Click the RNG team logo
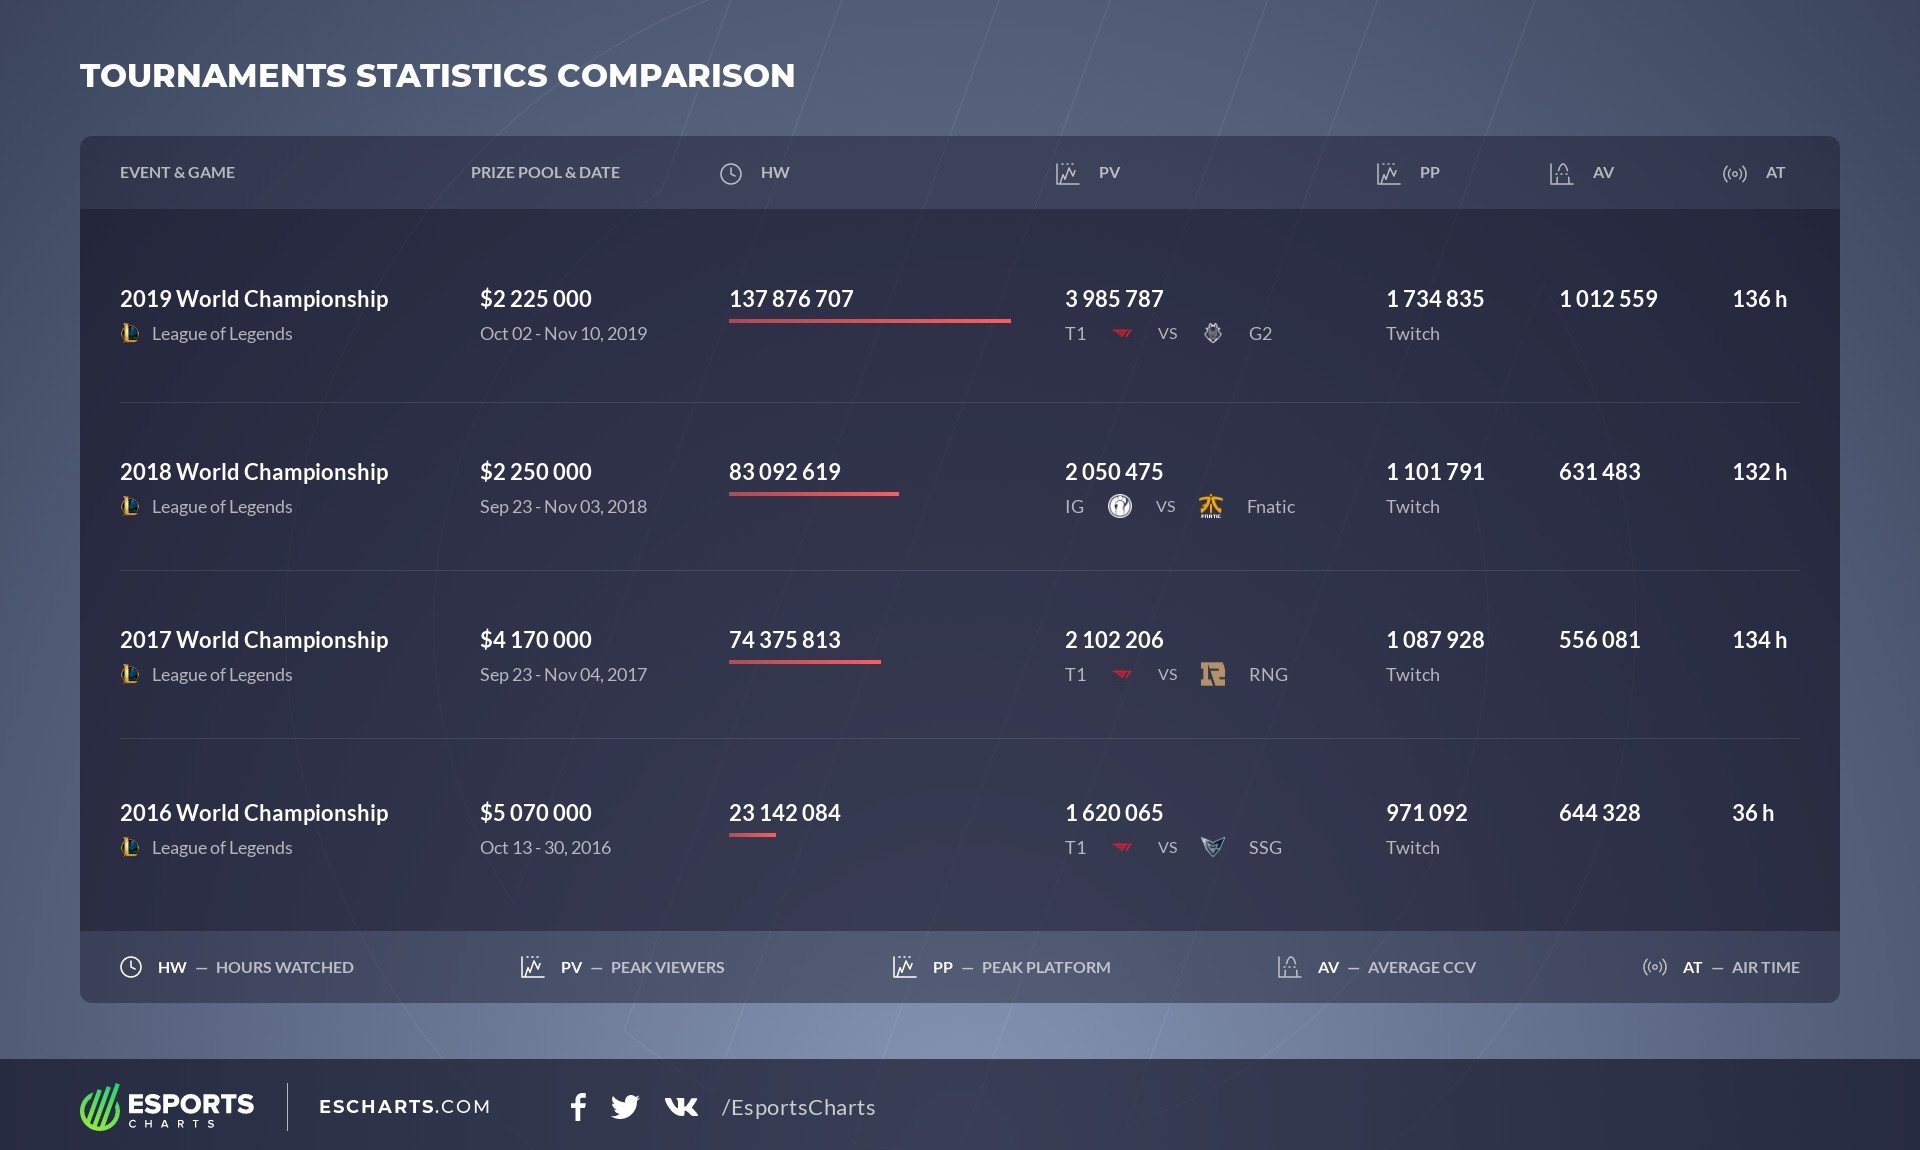 click(x=1212, y=674)
